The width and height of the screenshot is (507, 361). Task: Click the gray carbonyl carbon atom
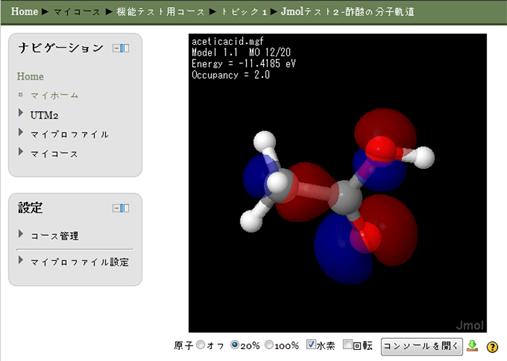(345, 199)
